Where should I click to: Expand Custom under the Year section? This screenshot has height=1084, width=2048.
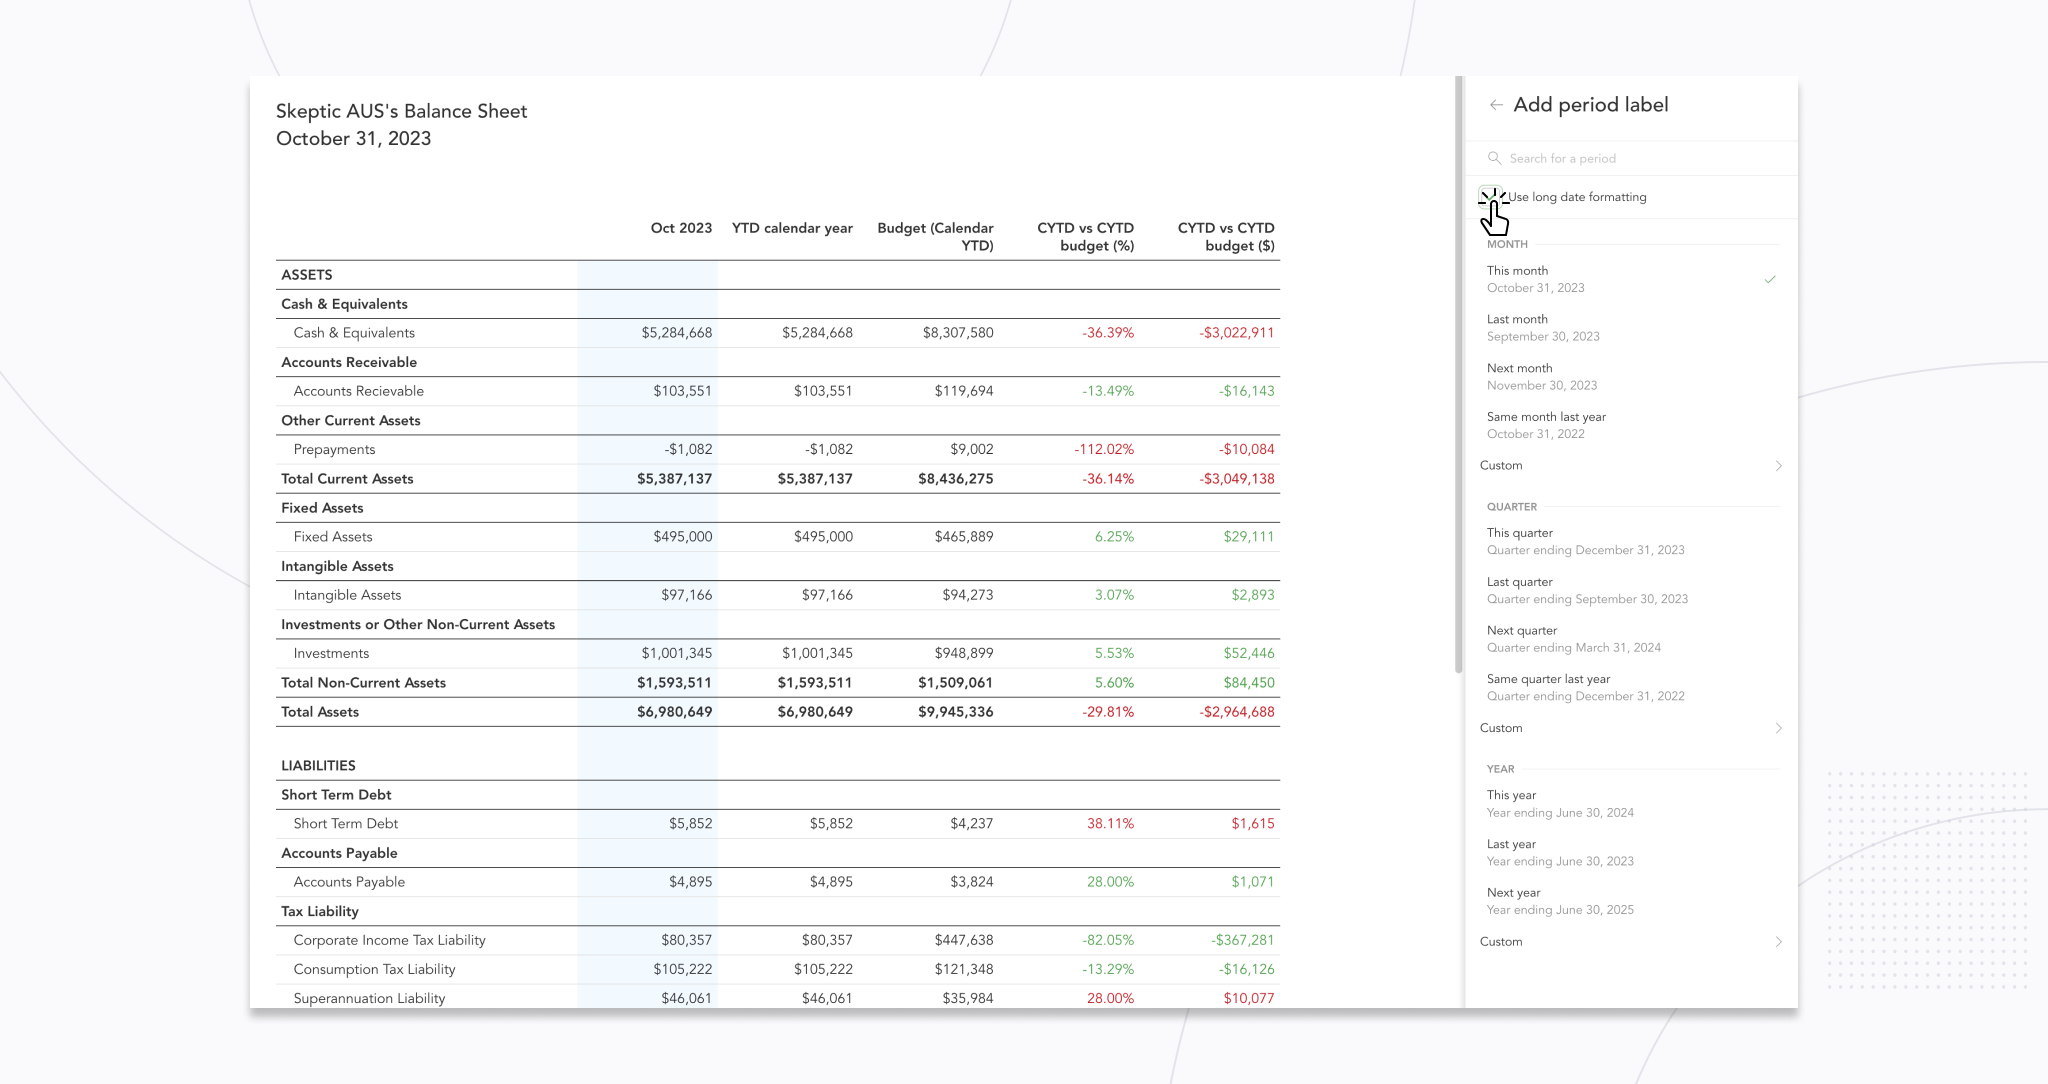point(1631,942)
